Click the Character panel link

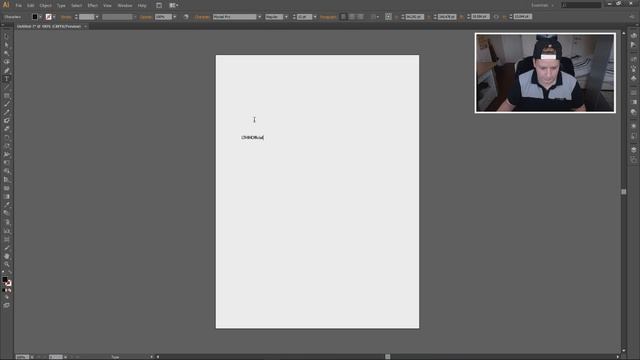click(202, 17)
